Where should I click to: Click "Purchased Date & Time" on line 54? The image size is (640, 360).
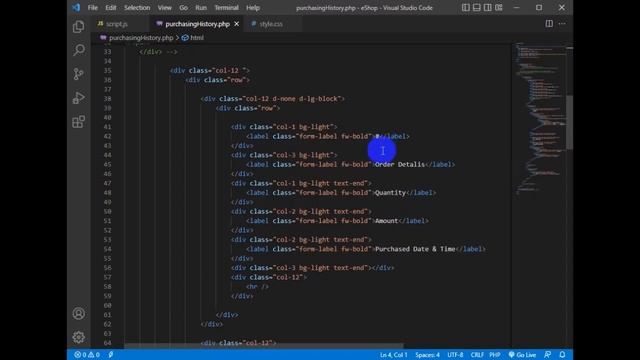point(415,249)
